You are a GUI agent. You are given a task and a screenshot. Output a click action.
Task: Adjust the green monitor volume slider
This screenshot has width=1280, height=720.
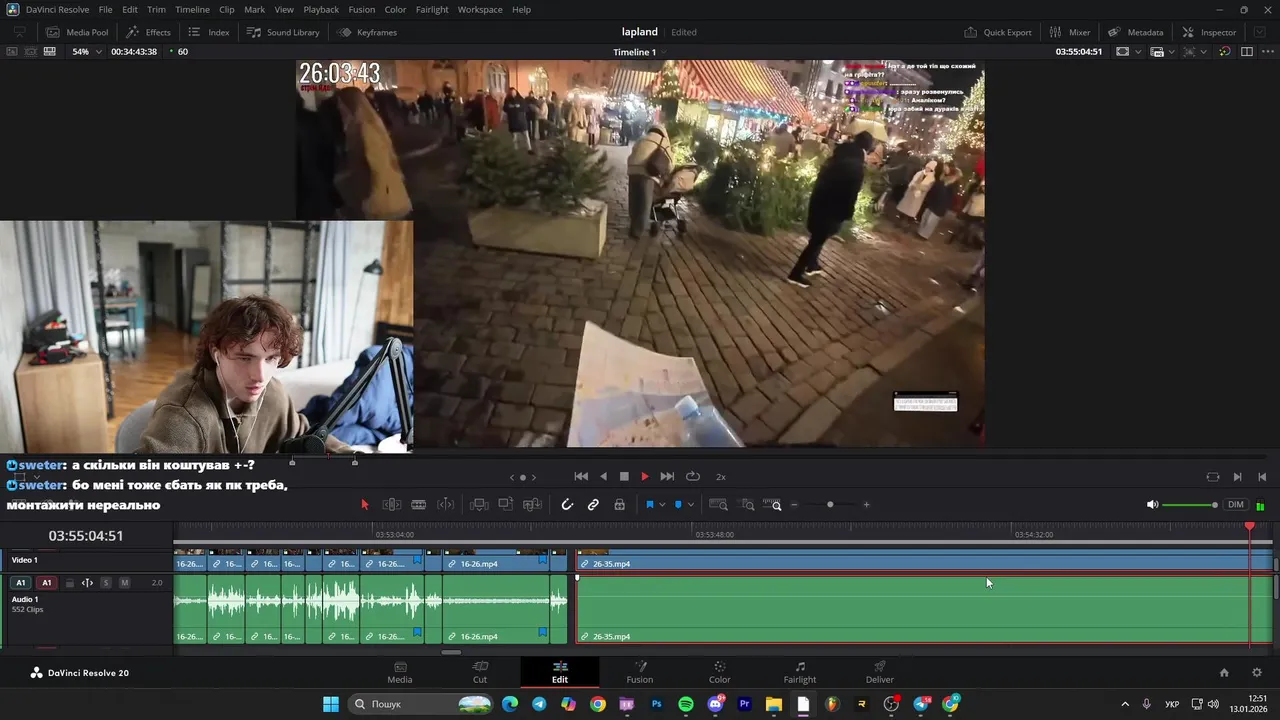1190,505
